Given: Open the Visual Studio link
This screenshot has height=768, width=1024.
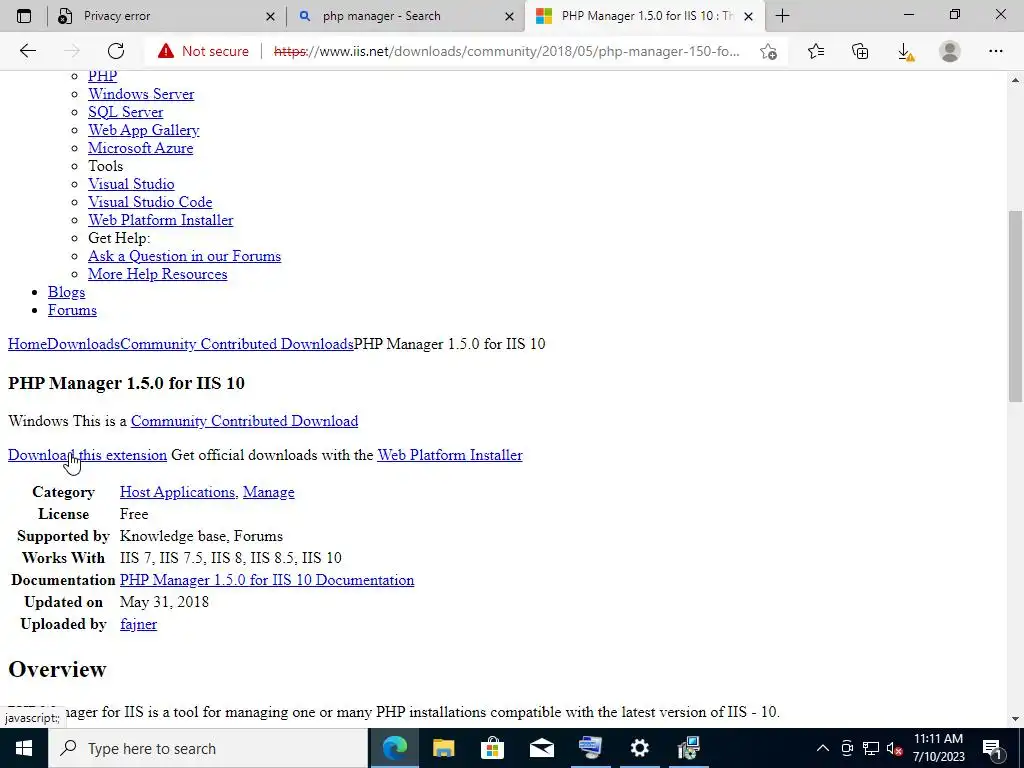Looking at the screenshot, I should pos(131,184).
